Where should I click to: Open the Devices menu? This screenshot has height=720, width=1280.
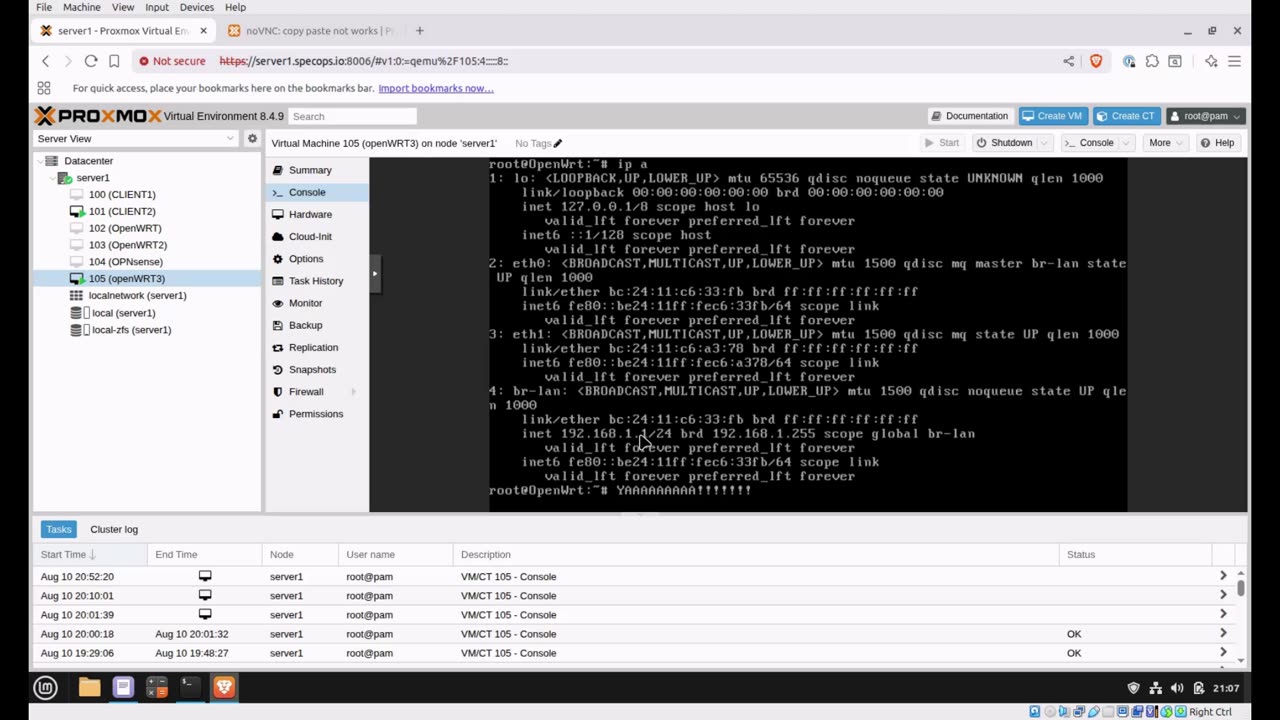[x=196, y=7]
